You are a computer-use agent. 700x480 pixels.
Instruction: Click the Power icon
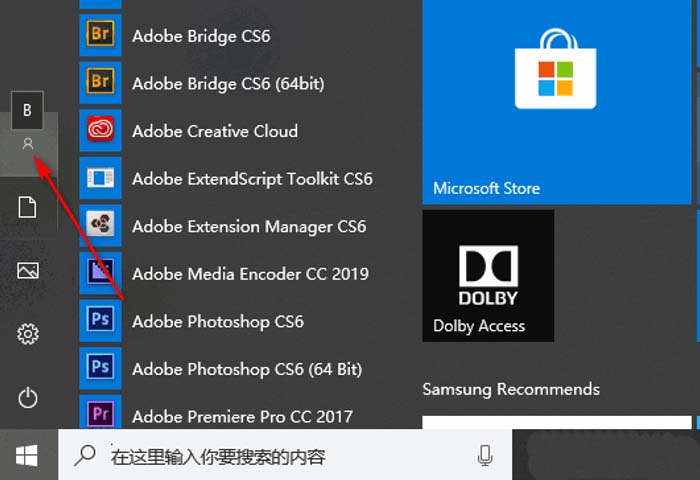point(28,398)
